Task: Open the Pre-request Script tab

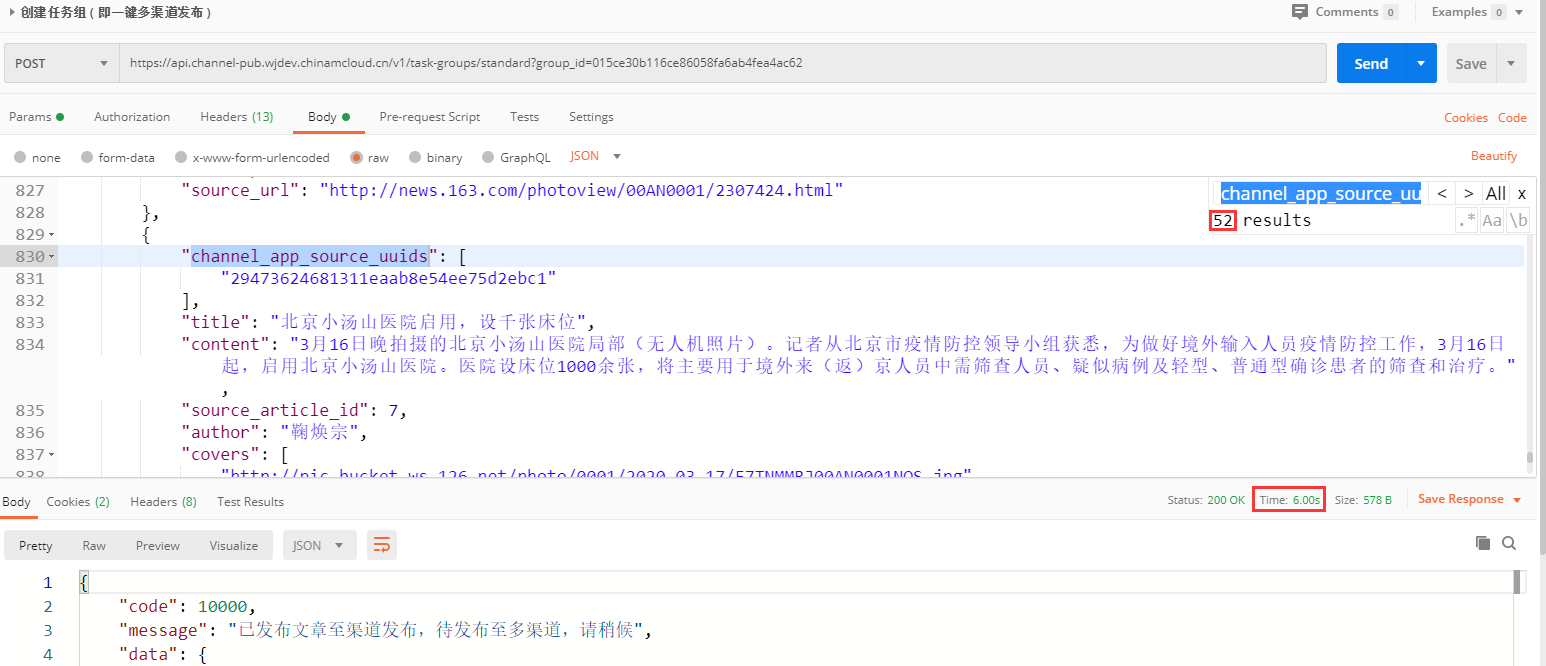Action: pos(430,117)
